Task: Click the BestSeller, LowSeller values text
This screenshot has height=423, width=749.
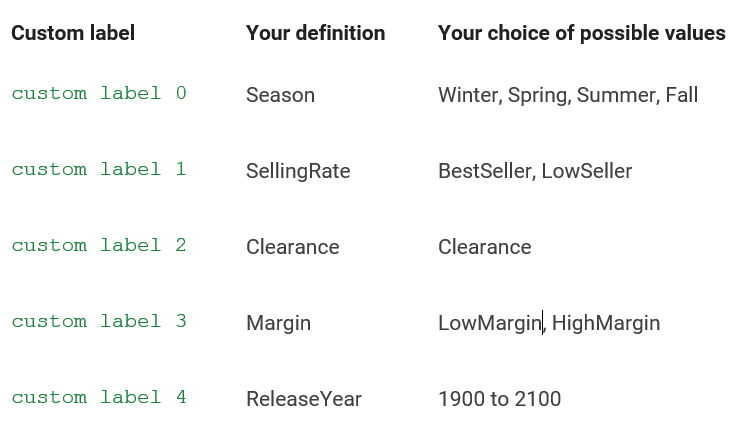Action: click(535, 171)
